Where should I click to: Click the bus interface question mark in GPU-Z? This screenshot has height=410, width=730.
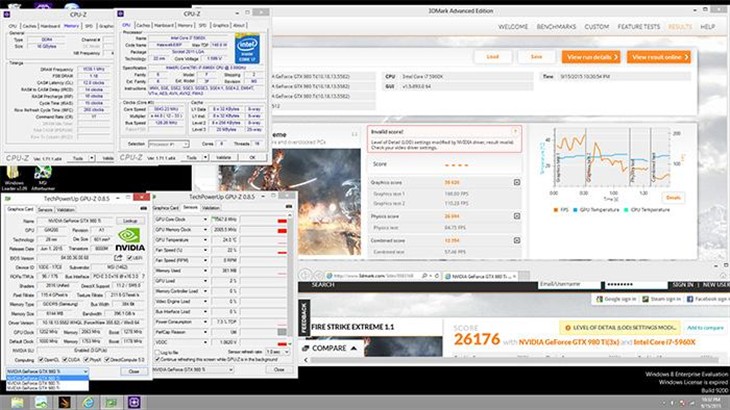click(143, 276)
